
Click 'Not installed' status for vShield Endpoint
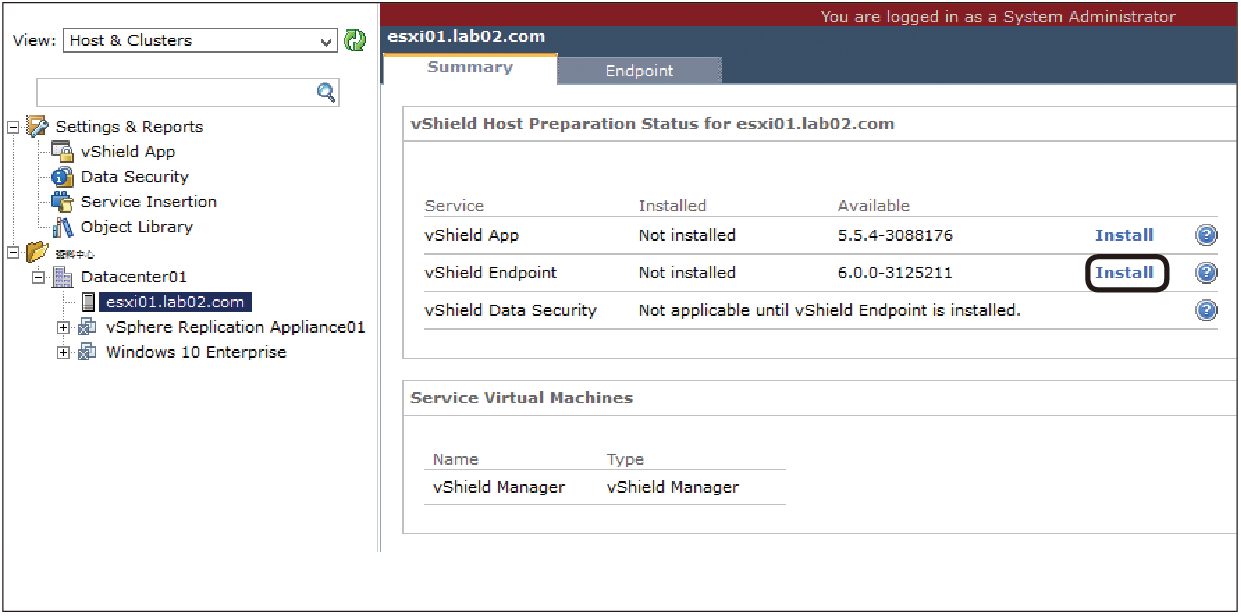tap(687, 273)
